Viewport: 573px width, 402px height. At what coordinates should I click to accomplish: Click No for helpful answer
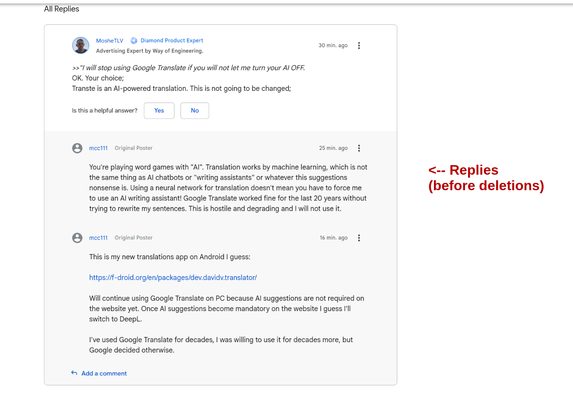tap(195, 110)
